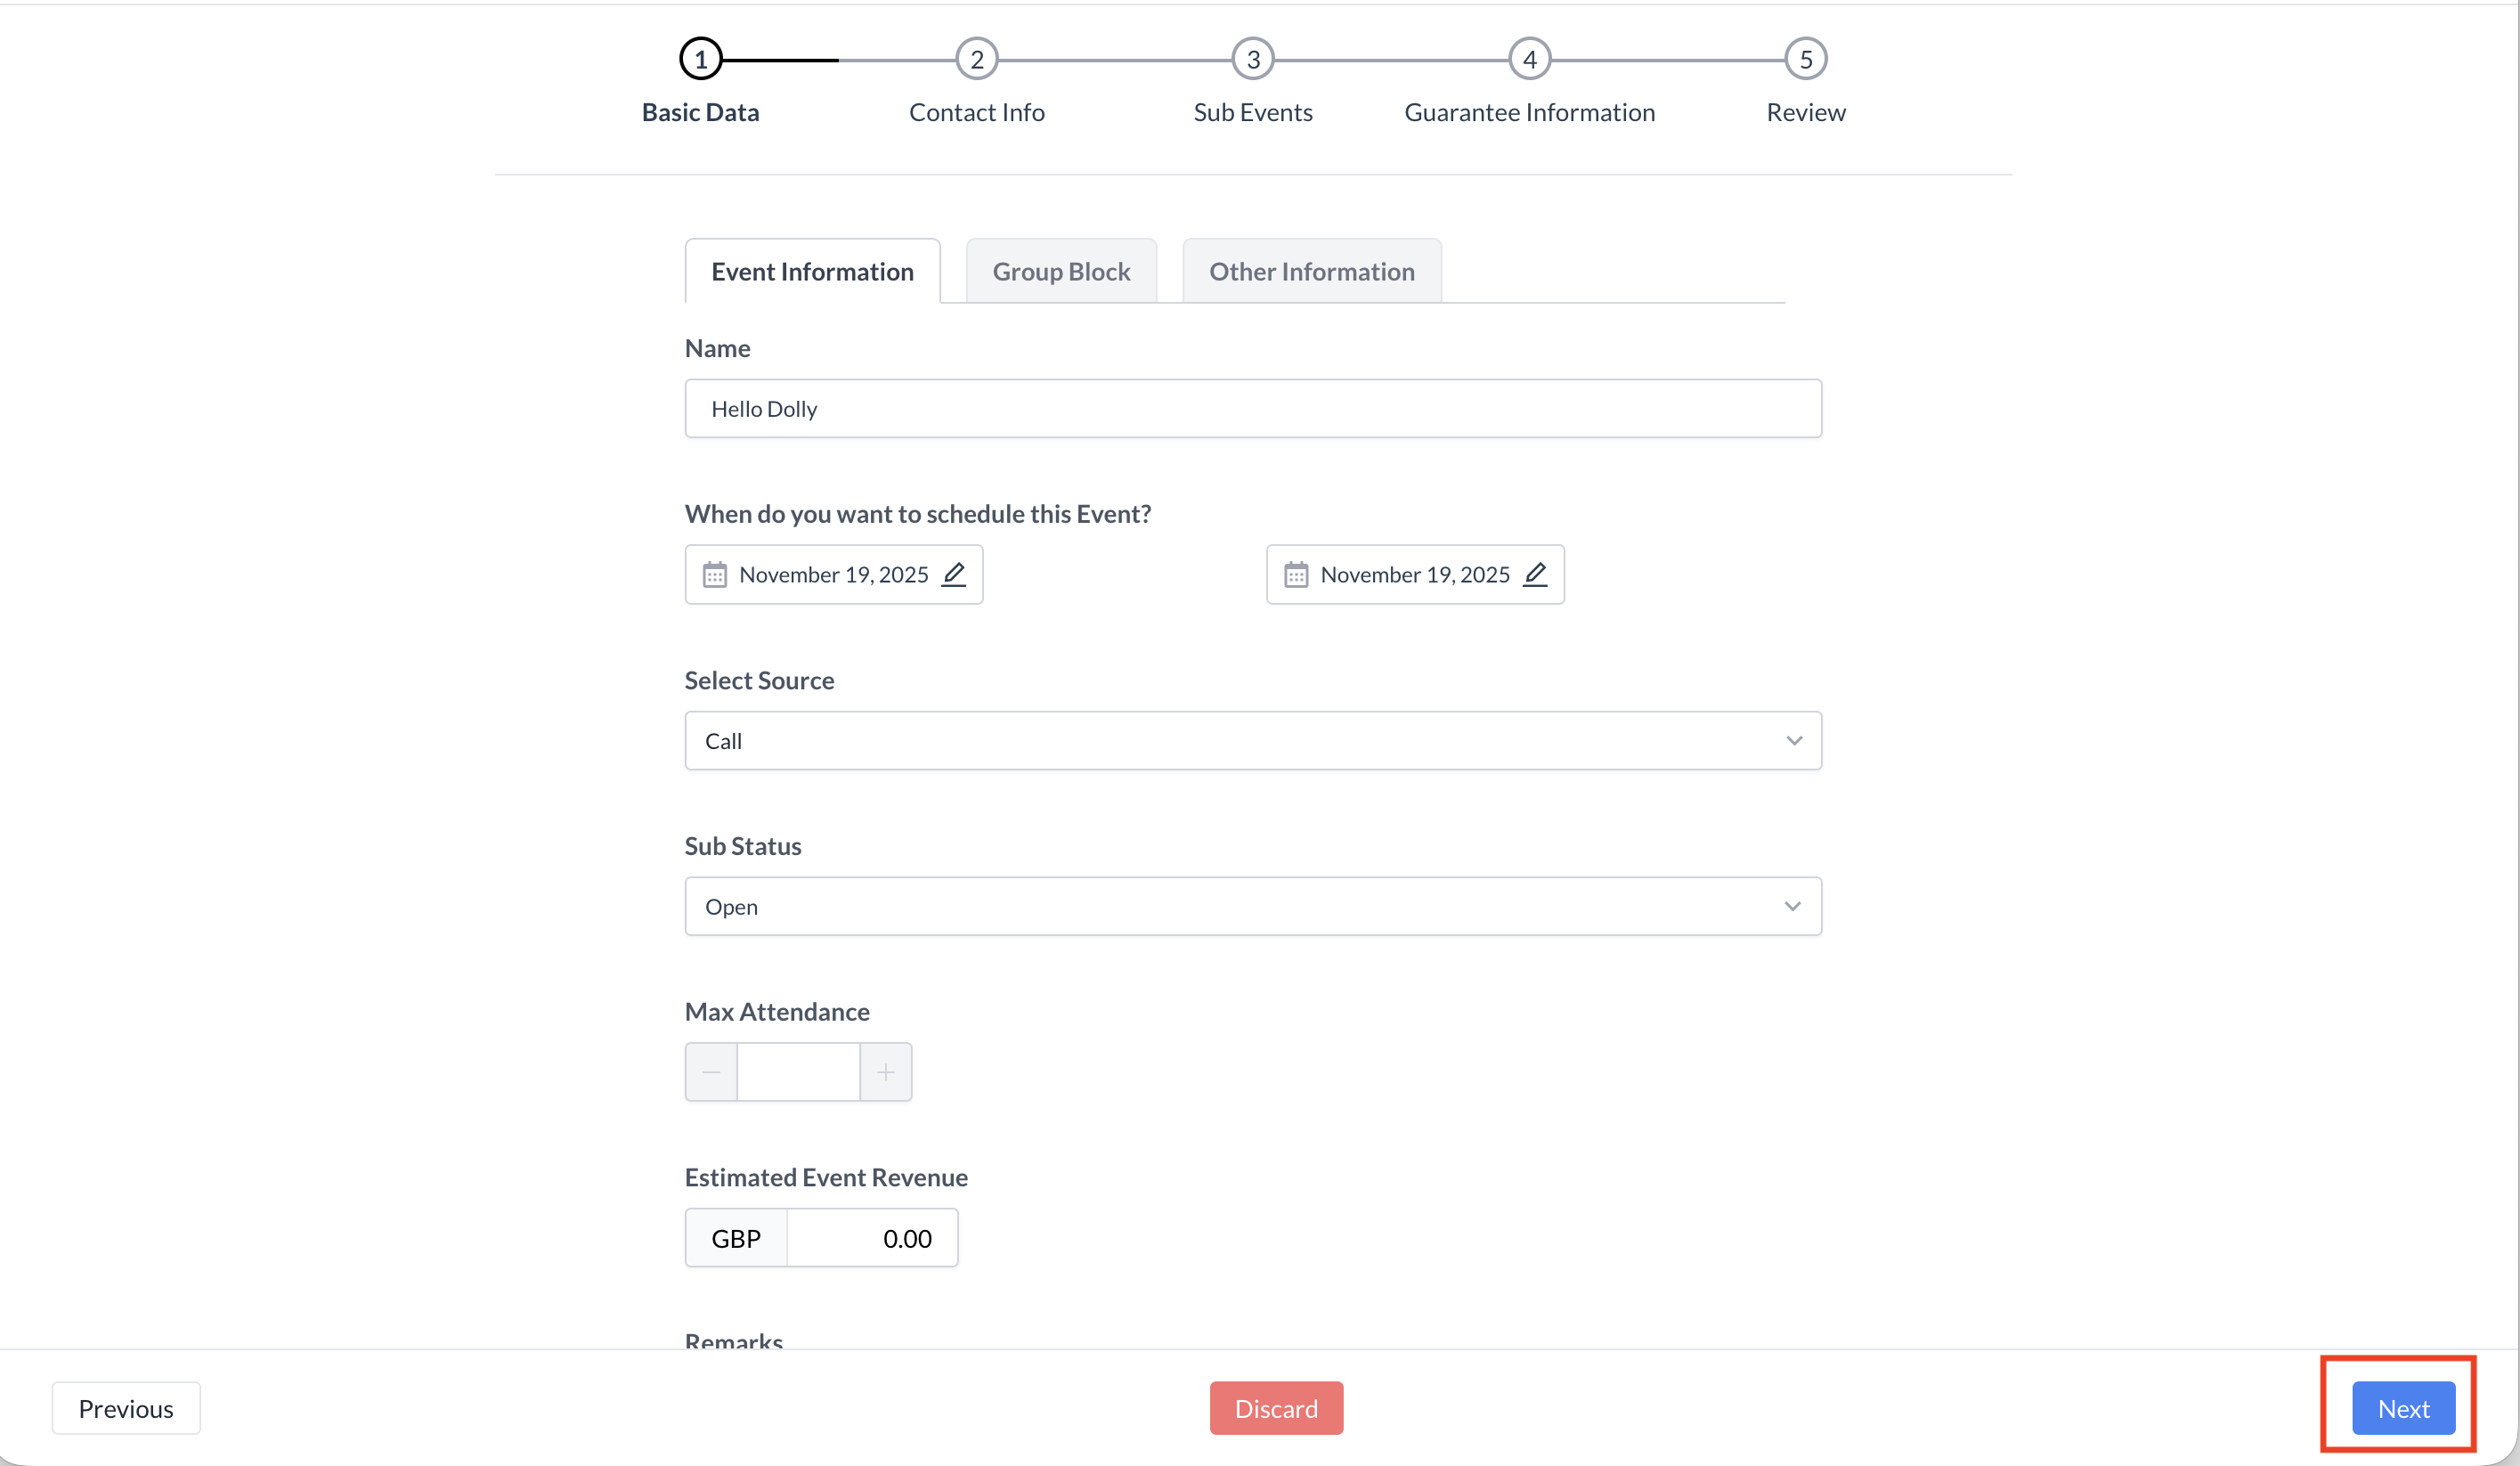2520x1466 pixels.
Task: Click the end date calendar icon
Action: pyautogui.click(x=1295, y=575)
